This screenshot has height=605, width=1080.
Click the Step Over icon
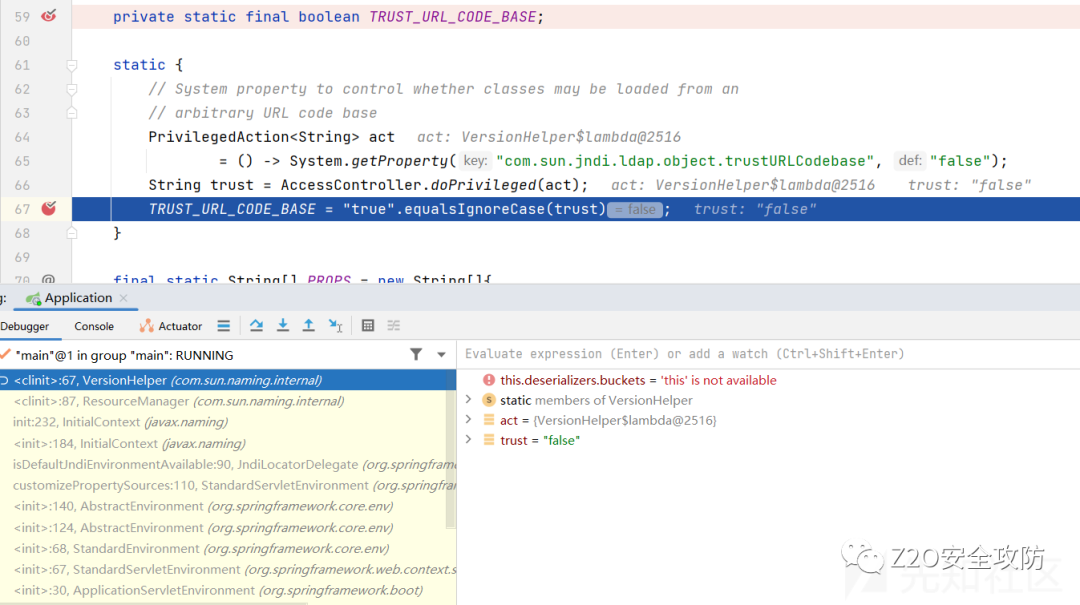(256, 326)
